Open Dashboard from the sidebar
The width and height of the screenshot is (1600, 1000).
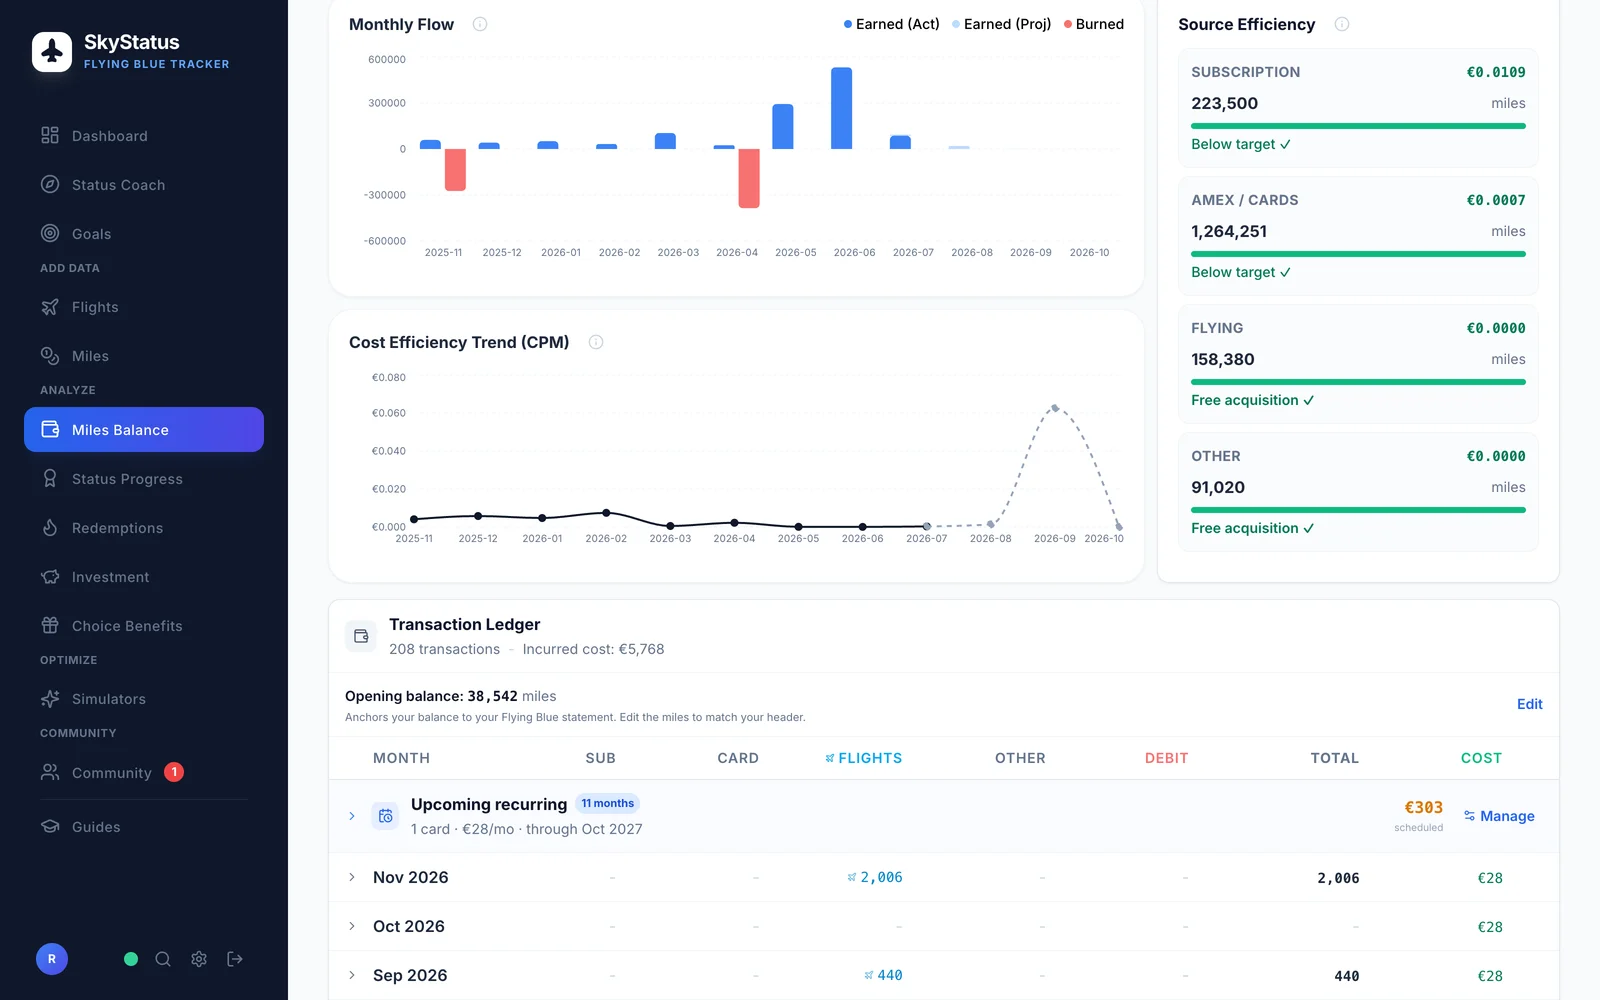pyautogui.click(x=144, y=136)
